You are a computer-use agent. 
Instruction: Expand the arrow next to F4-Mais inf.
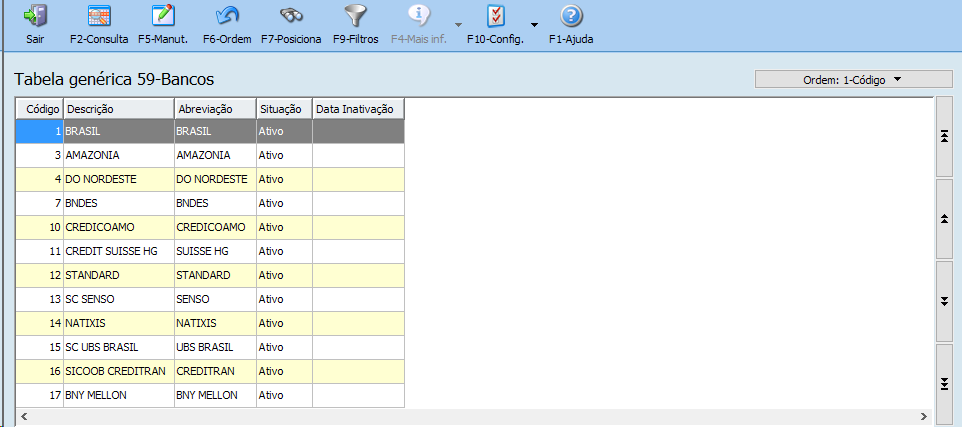(457, 24)
